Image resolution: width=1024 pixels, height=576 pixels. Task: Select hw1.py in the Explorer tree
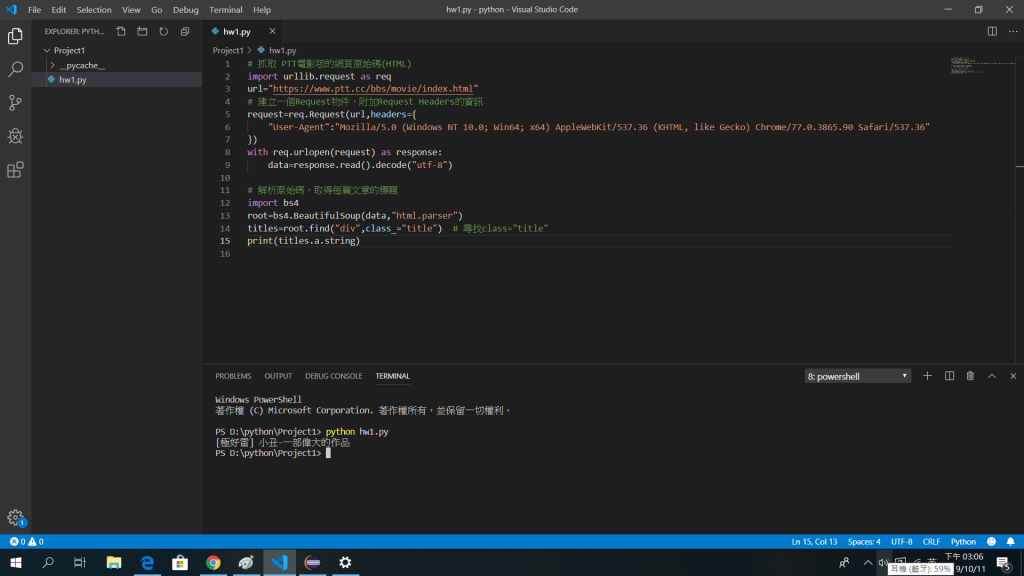click(117, 80)
